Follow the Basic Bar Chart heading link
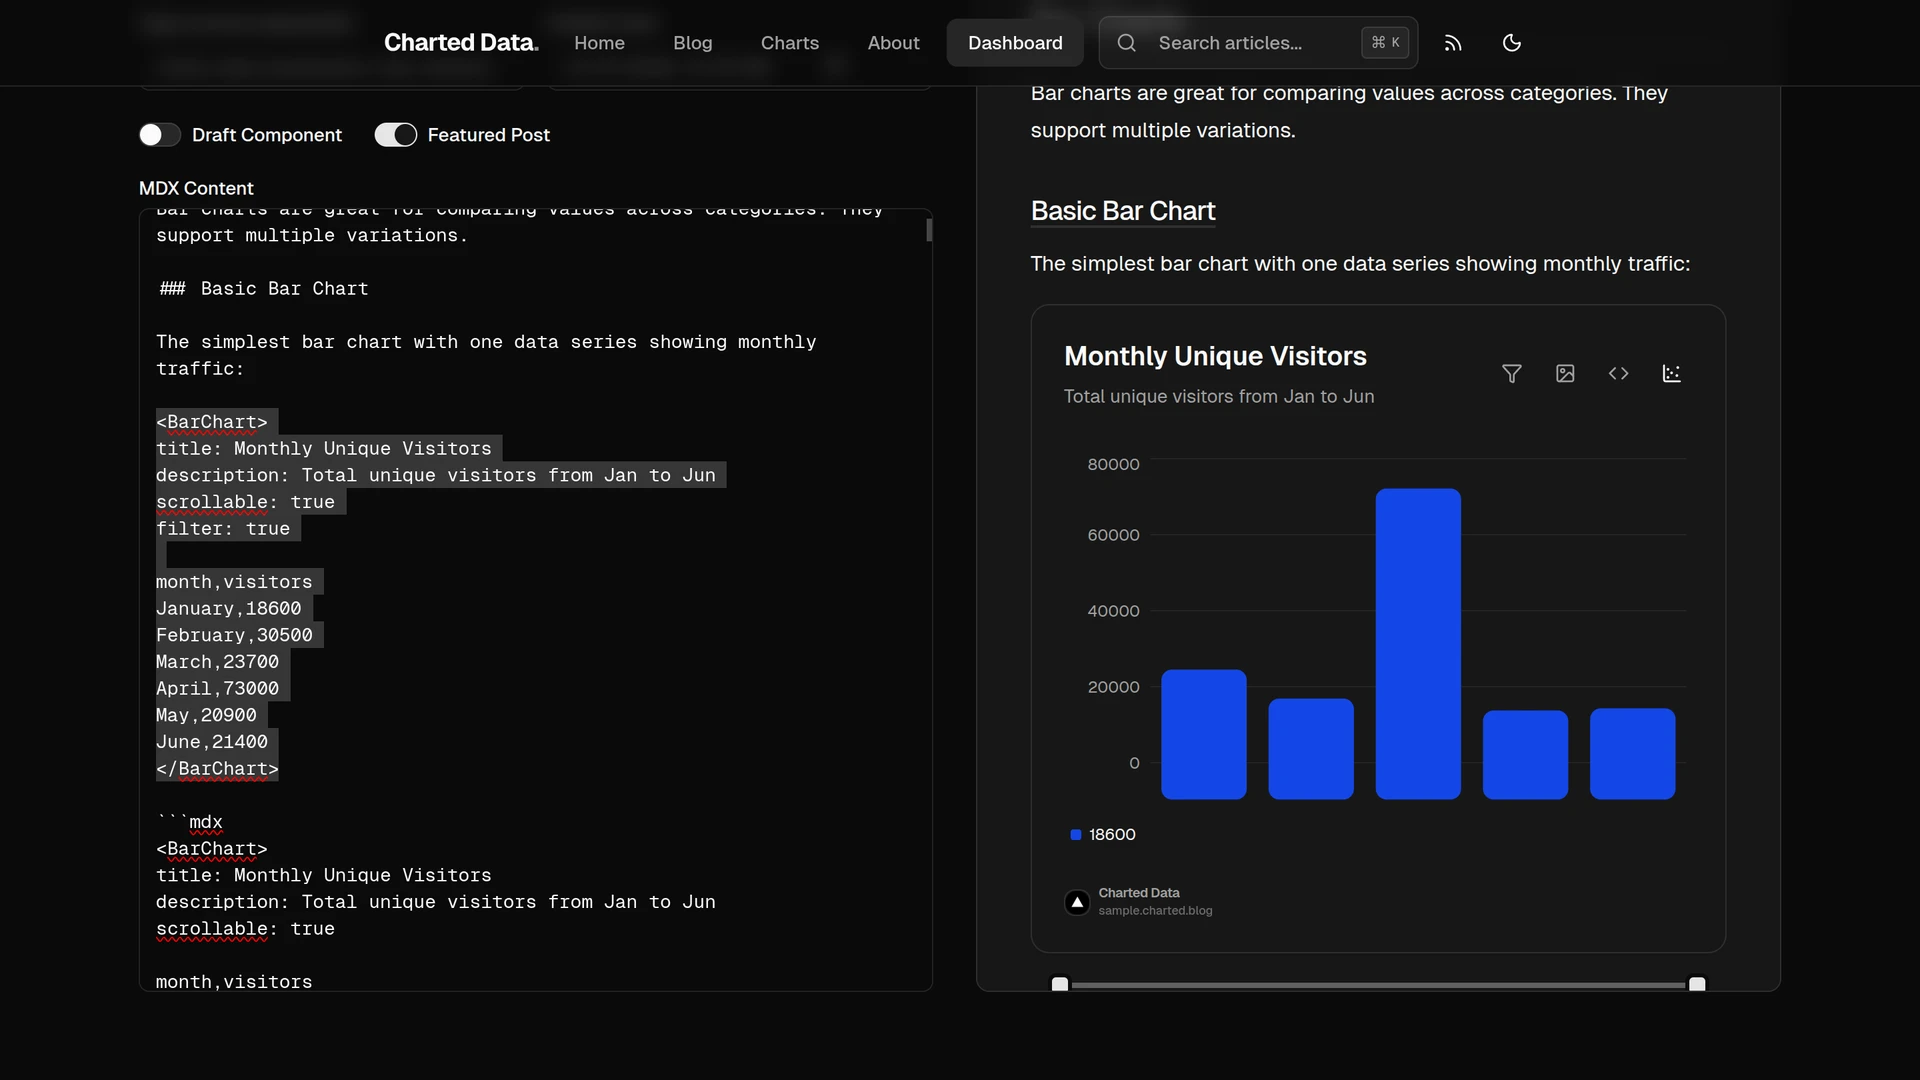The image size is (1920, 1080). (1123, 211)
